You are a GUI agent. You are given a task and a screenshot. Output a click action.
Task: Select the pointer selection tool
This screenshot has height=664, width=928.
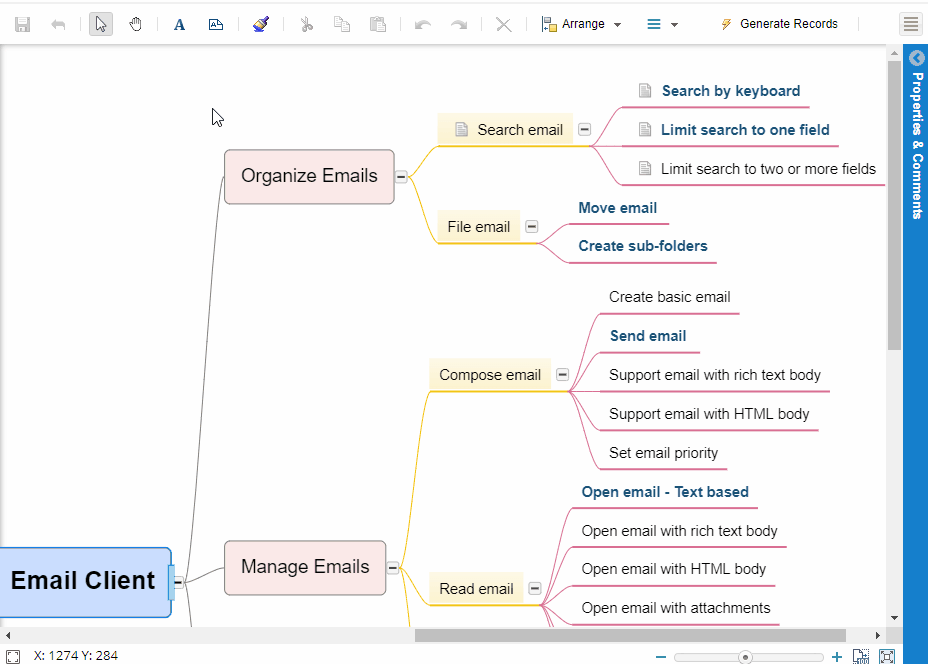[x=101, y=24]
